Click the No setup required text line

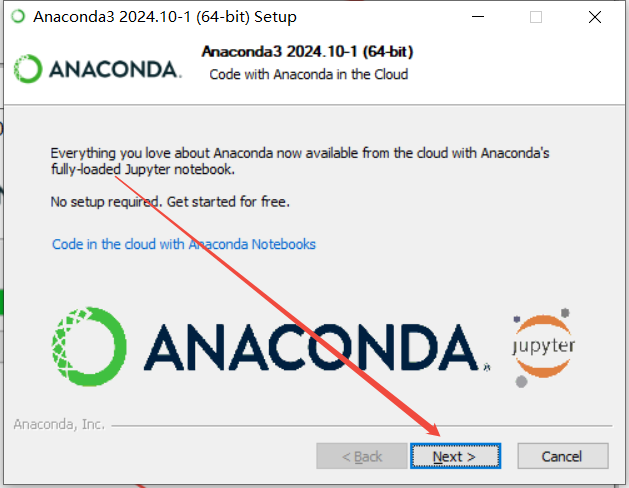170,201
